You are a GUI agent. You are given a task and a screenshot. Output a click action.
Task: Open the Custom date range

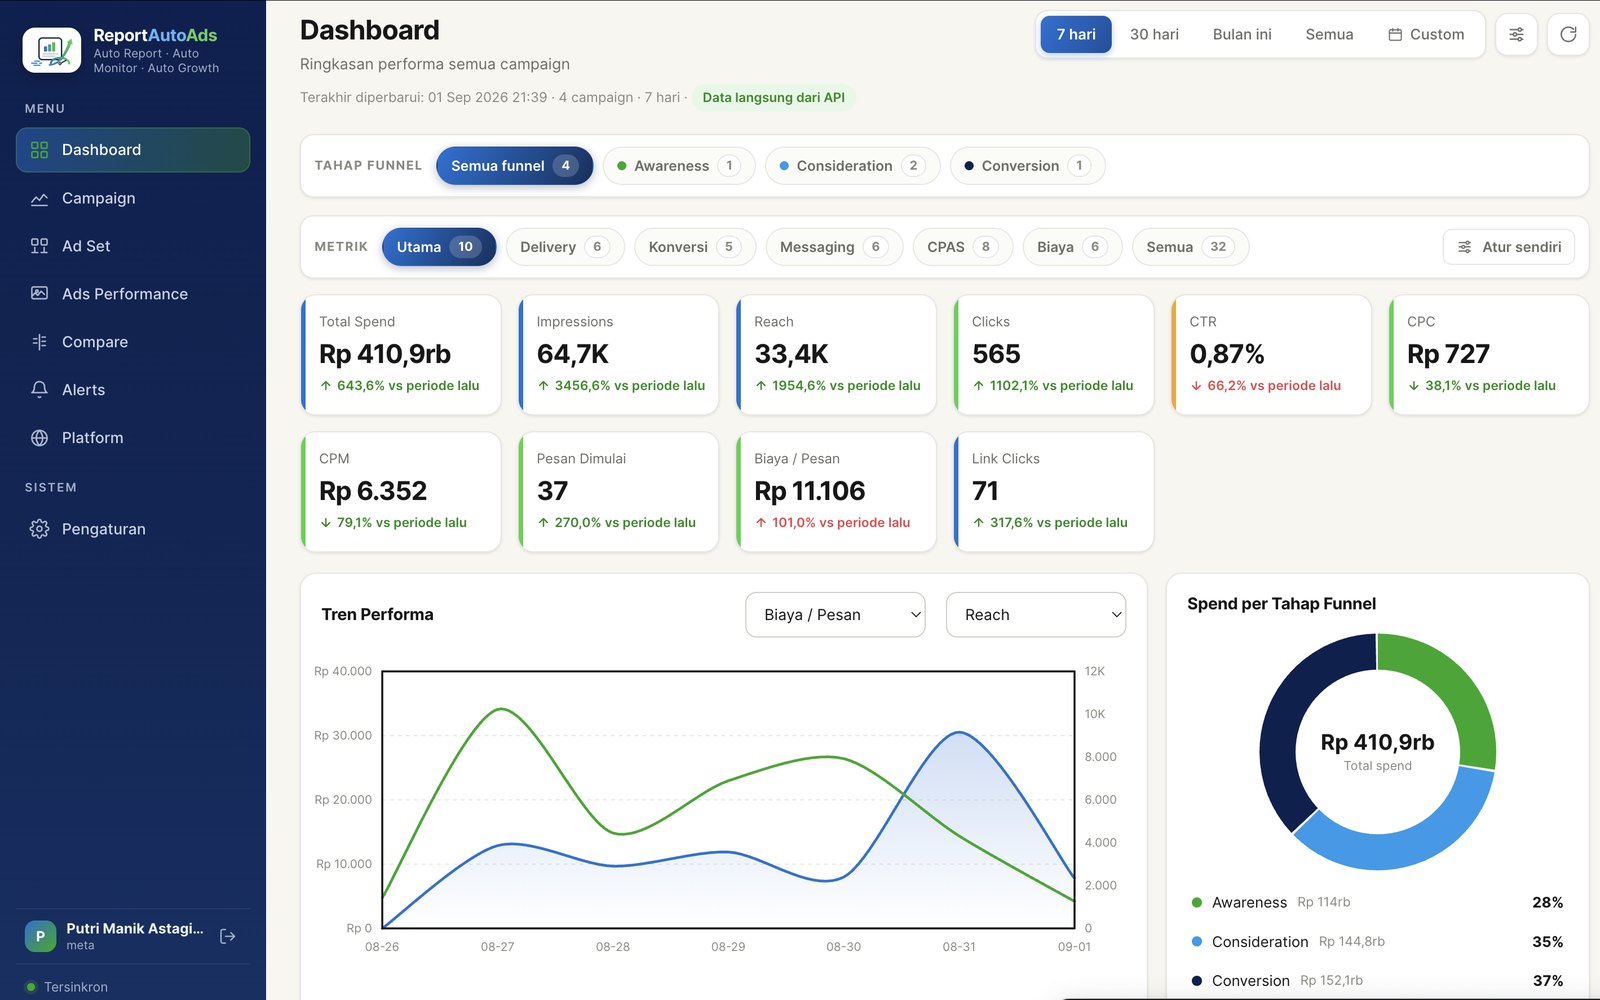[x=1426, y=34]
